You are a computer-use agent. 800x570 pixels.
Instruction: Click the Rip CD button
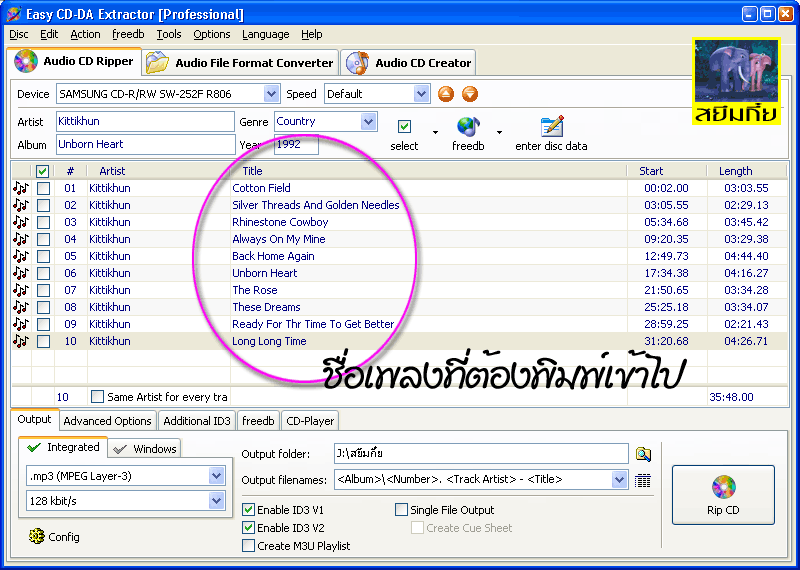pos(723,494)
